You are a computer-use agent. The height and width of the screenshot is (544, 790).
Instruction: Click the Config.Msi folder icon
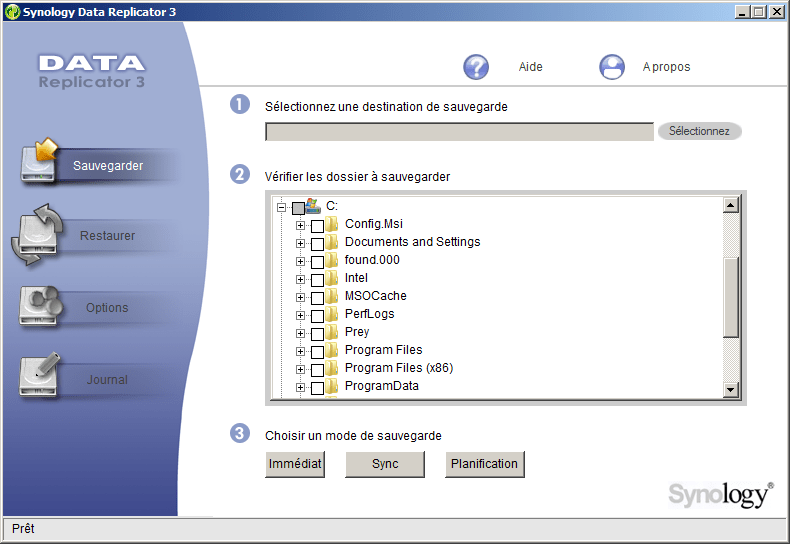click(332, 224)
